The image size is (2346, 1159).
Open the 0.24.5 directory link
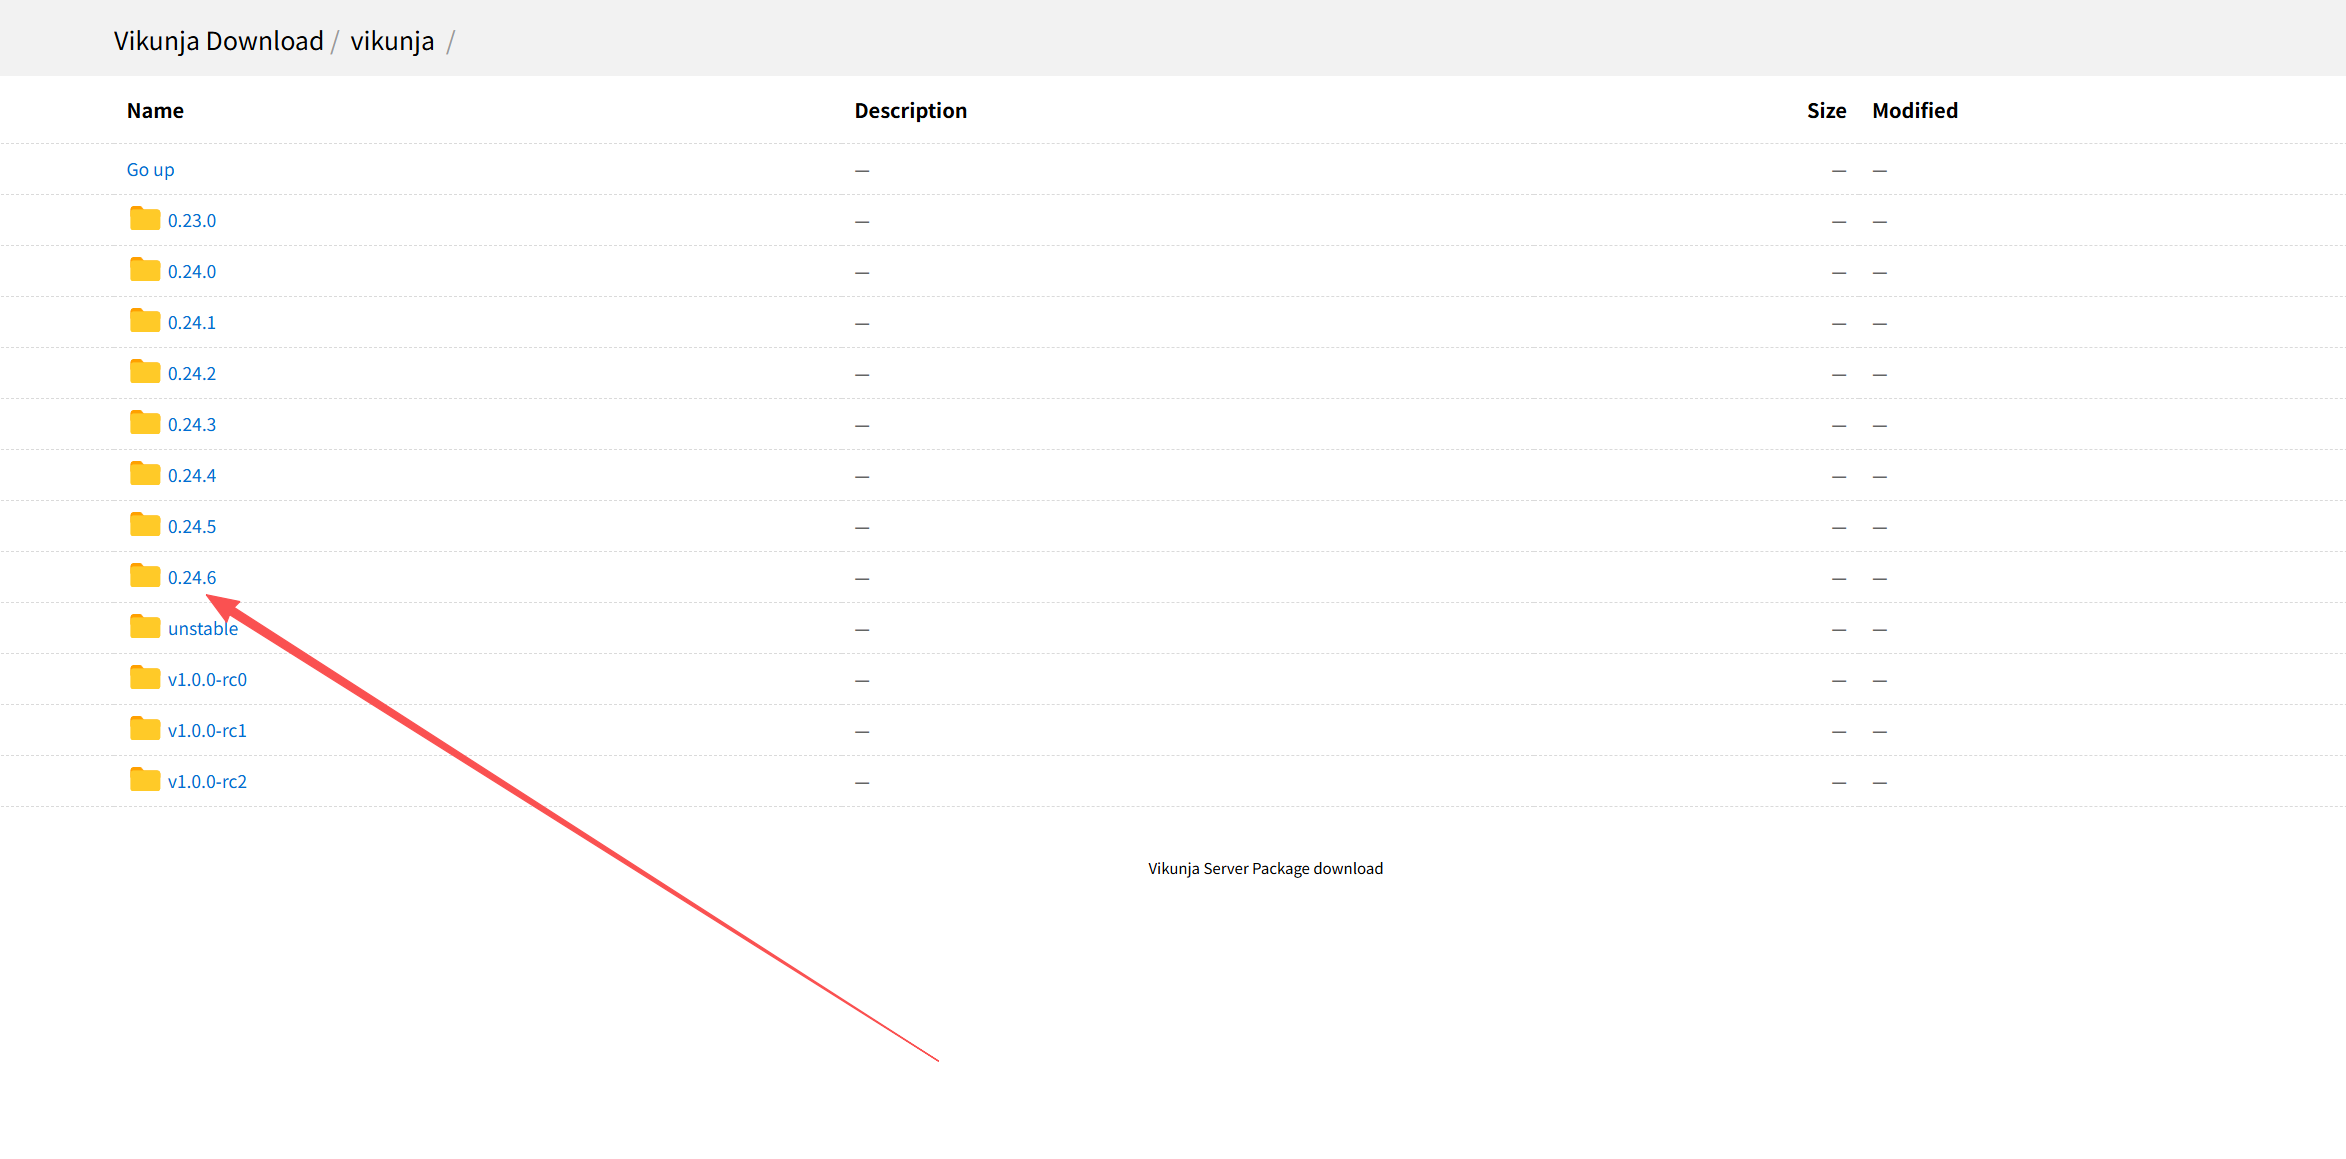[191, 527]
